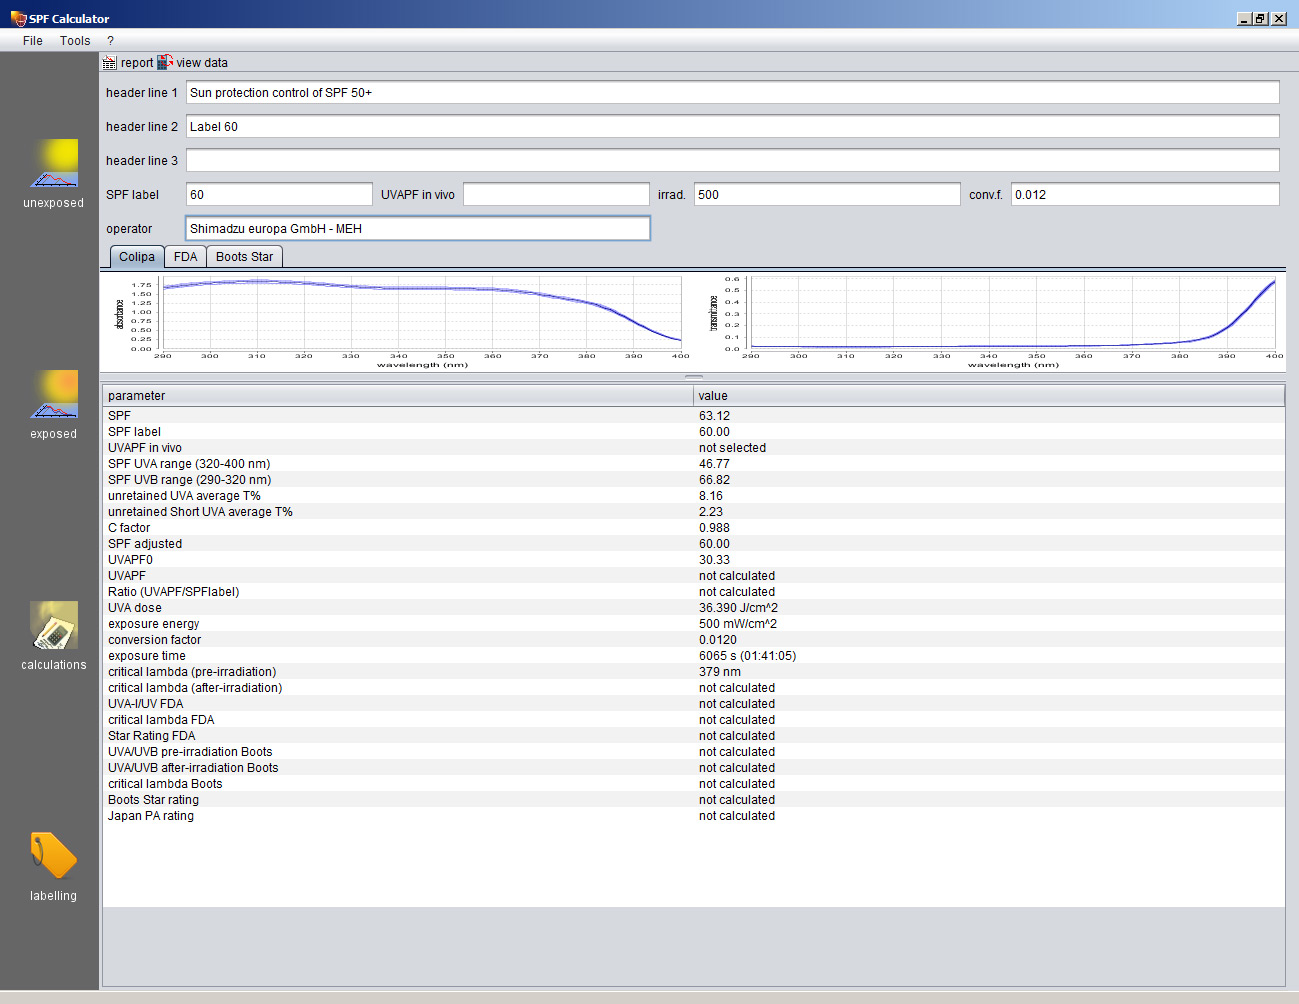Select UVA/UVB pre-irradiation Boots row
This screenshot has width=1299, height=1004.
pos(693,752)
